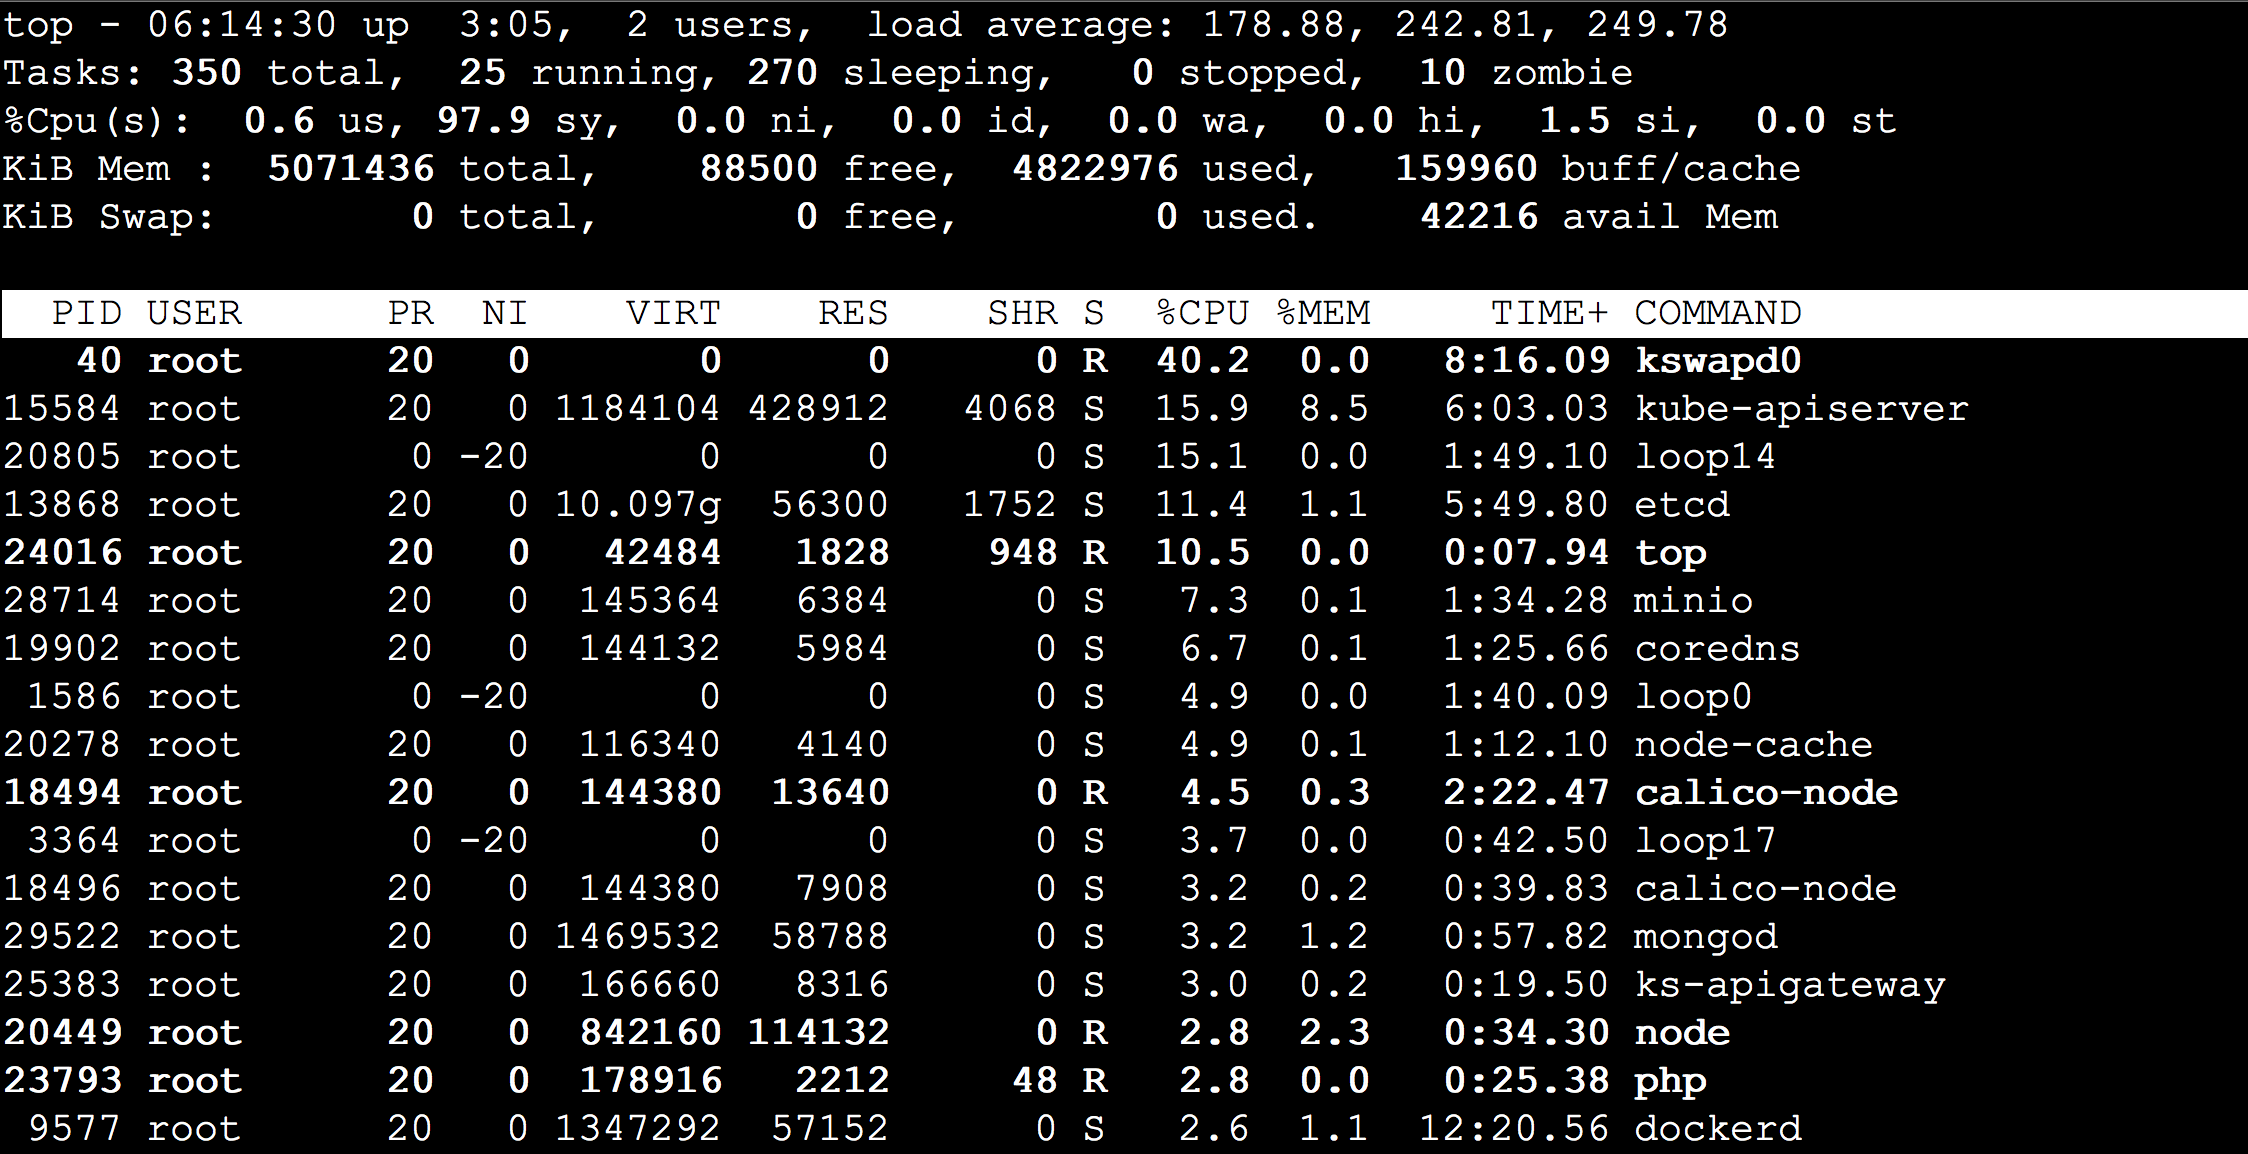Select the etcd process entry
The height and width of the screenshot is (1154, 2248).
1681,505
